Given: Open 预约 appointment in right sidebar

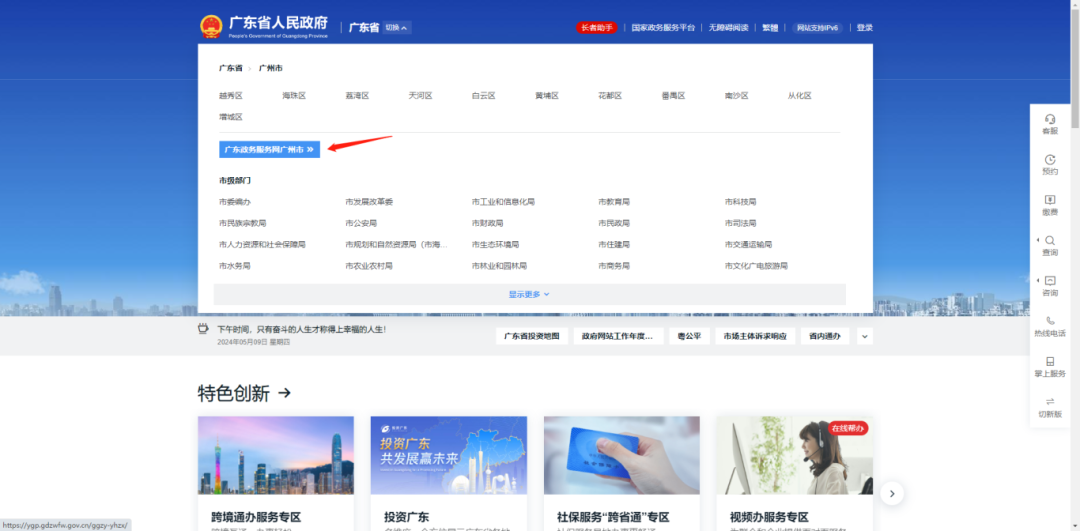Looking at the screenshot, I should pos(1050,165).
